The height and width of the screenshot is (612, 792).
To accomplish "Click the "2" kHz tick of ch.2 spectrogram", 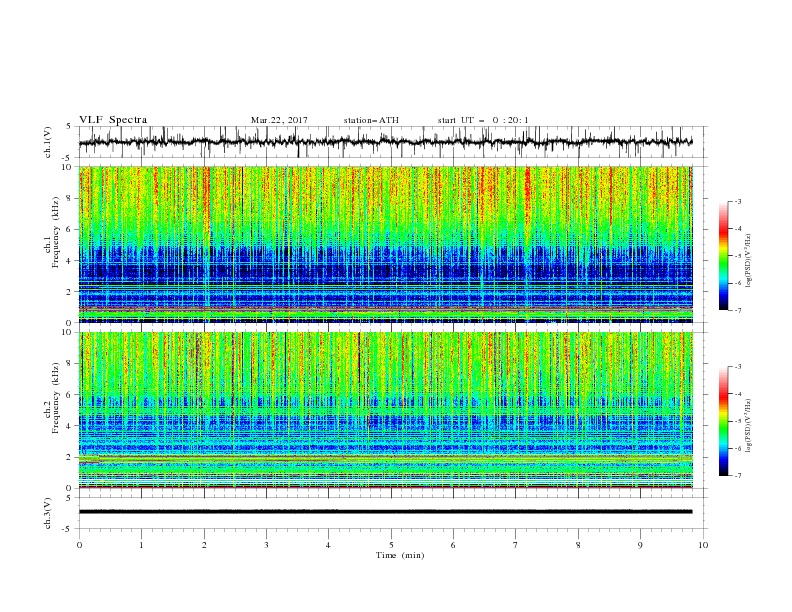I will [70, 457].
